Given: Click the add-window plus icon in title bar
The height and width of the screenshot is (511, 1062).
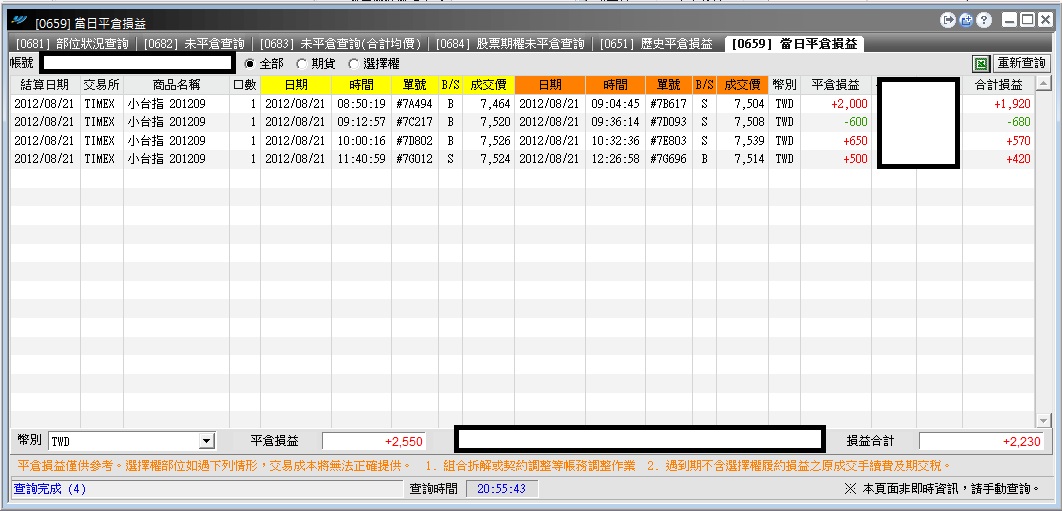Looking at the screenshot, I should [x=966, y=21].
